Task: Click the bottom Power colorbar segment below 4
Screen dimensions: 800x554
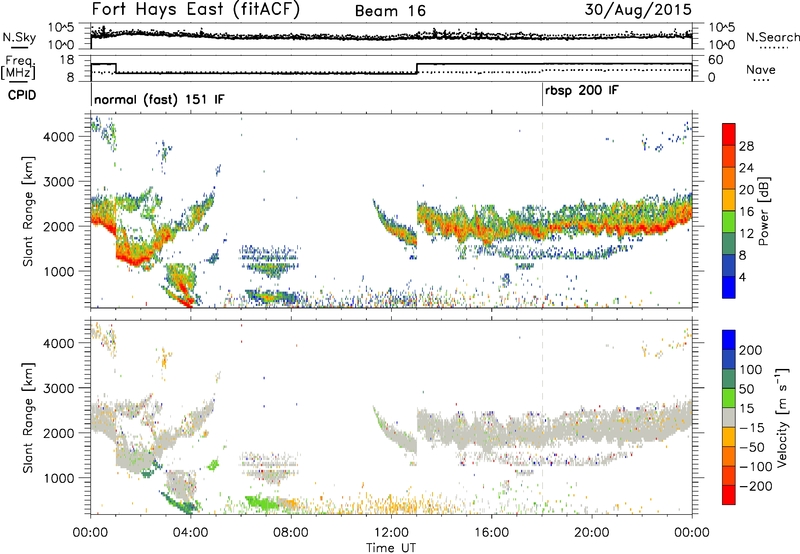Action: click(729, 287)
